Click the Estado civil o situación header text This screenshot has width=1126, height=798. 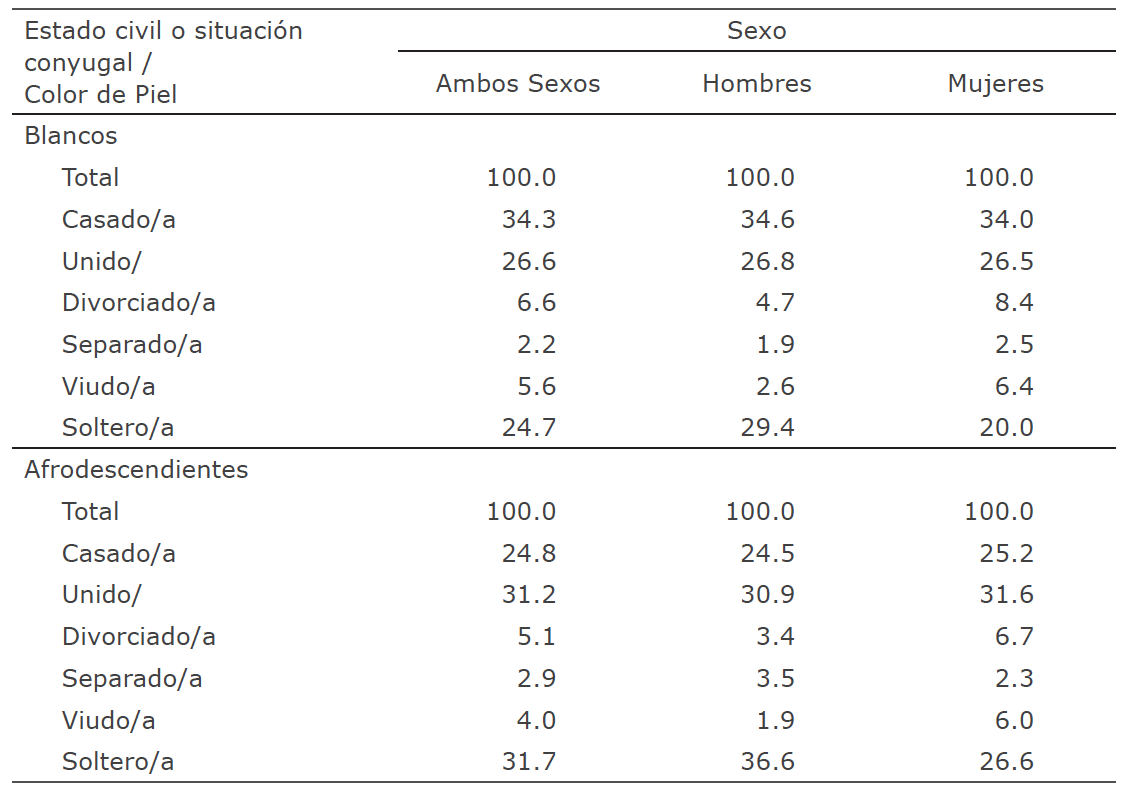[x=163, y=31]
